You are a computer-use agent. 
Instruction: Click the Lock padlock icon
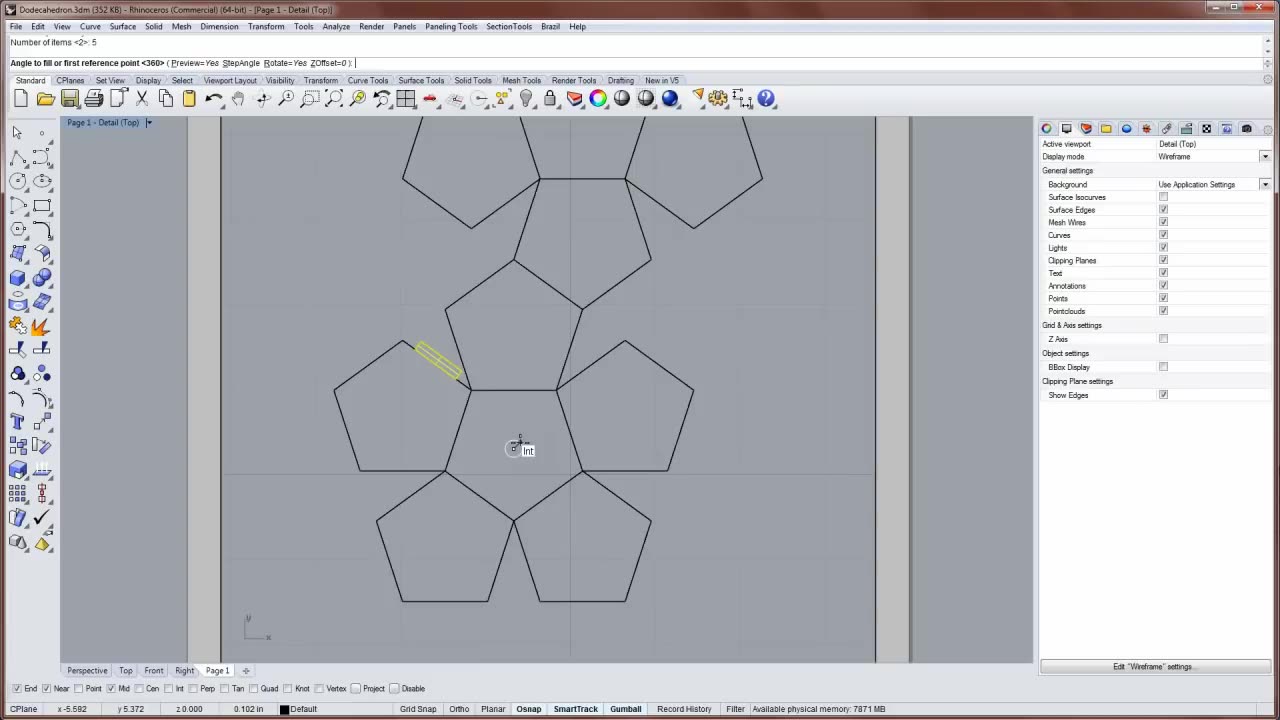[x=550, y=98]
